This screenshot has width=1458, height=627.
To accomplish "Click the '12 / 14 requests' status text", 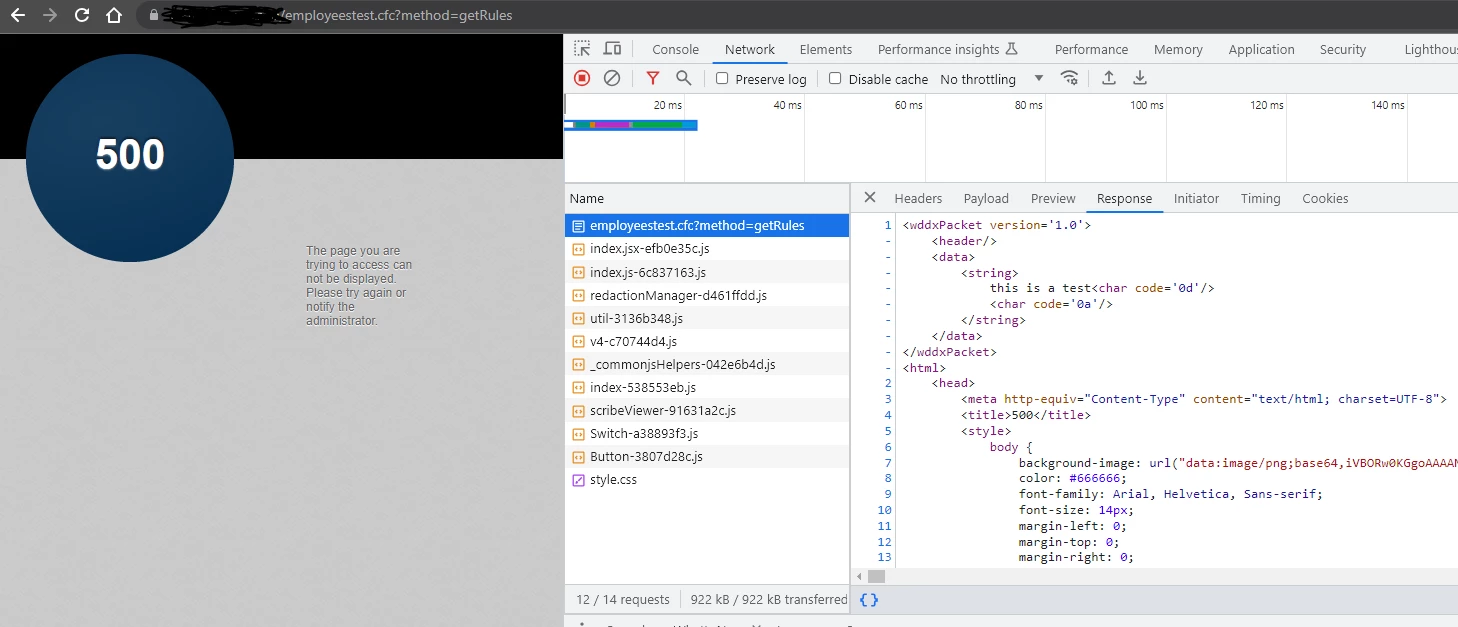I will pos(623,600).
